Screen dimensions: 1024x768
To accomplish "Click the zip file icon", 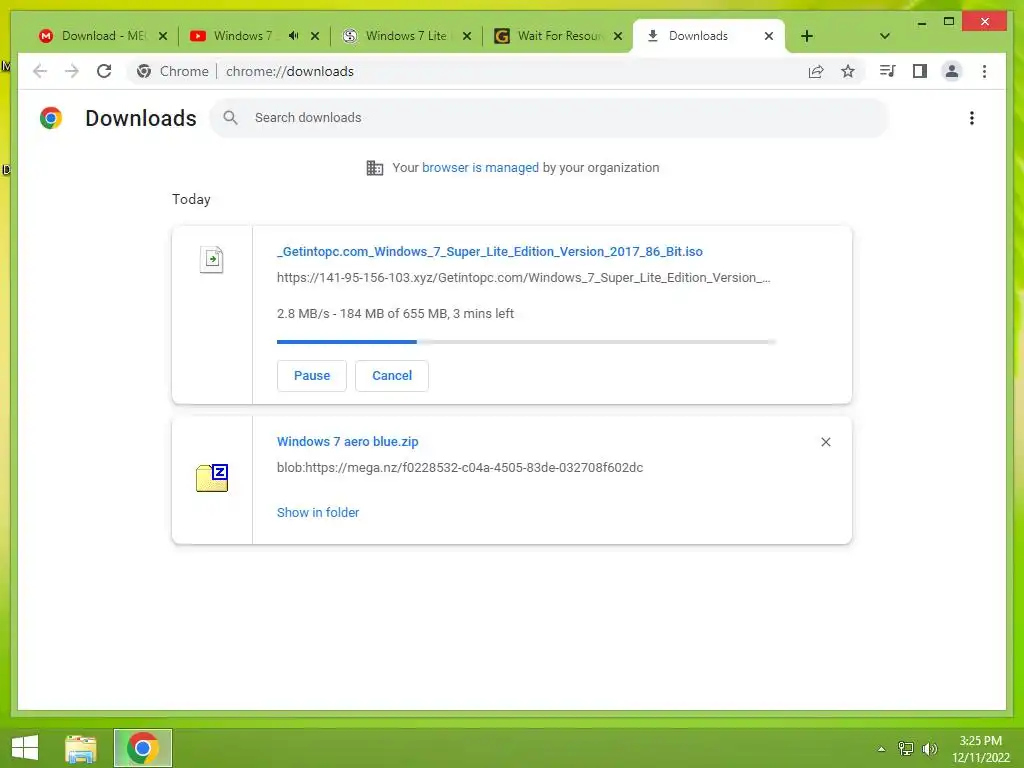I will pyautogui.click(x=212, y=478).
